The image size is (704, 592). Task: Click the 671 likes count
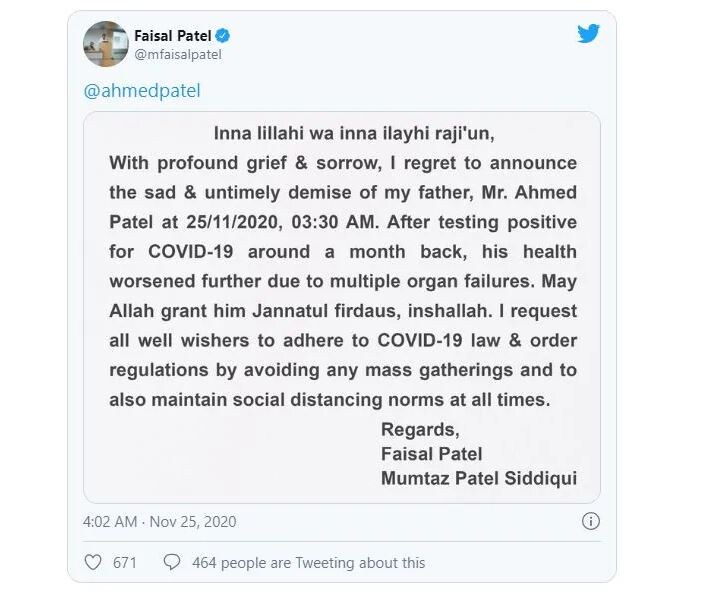[x=125, y=563]
